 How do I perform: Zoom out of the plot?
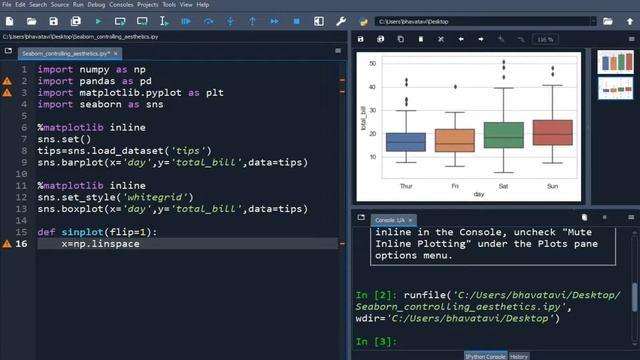point(521,39)
